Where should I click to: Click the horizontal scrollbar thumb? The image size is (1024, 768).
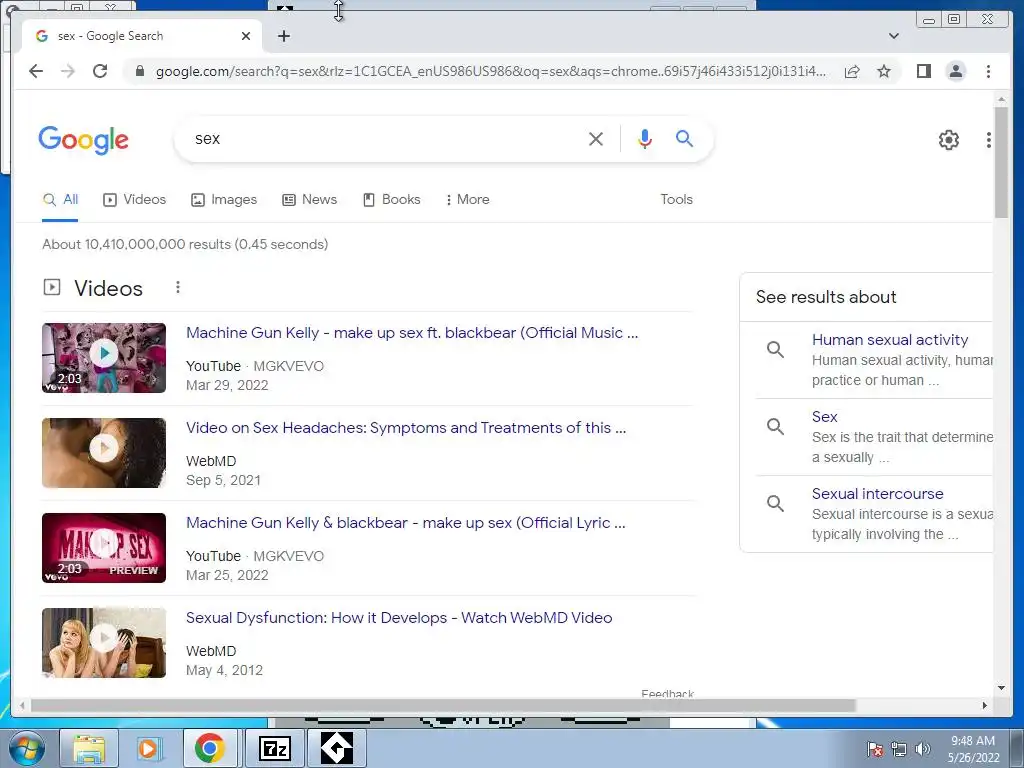[x=443, y=705]
